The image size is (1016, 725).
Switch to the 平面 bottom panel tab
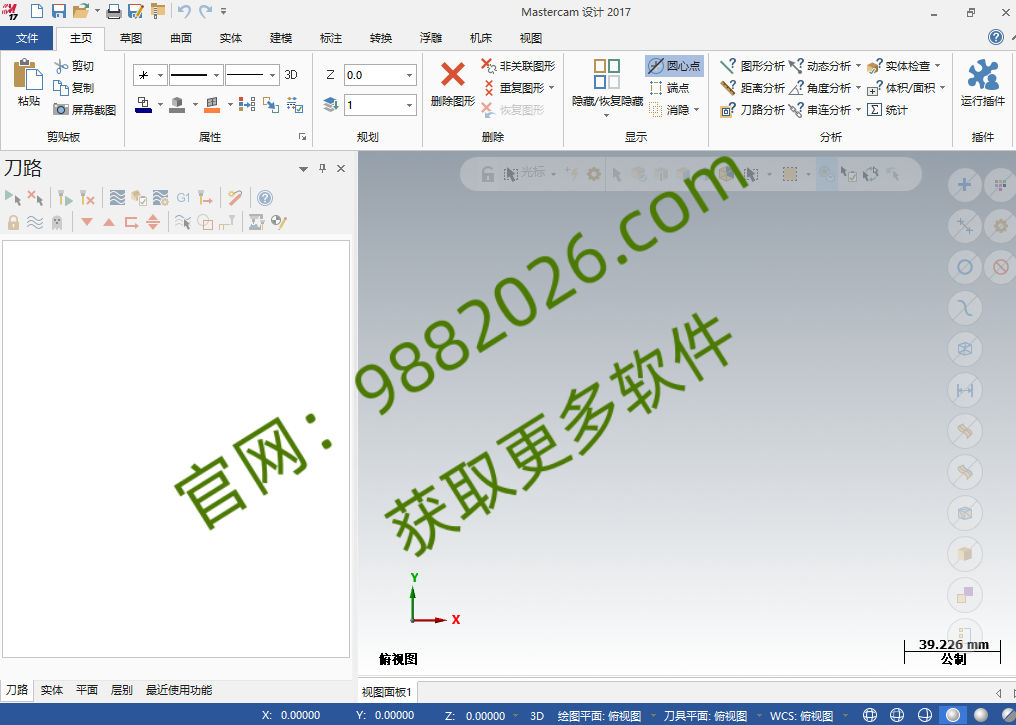tap(87, 690)
